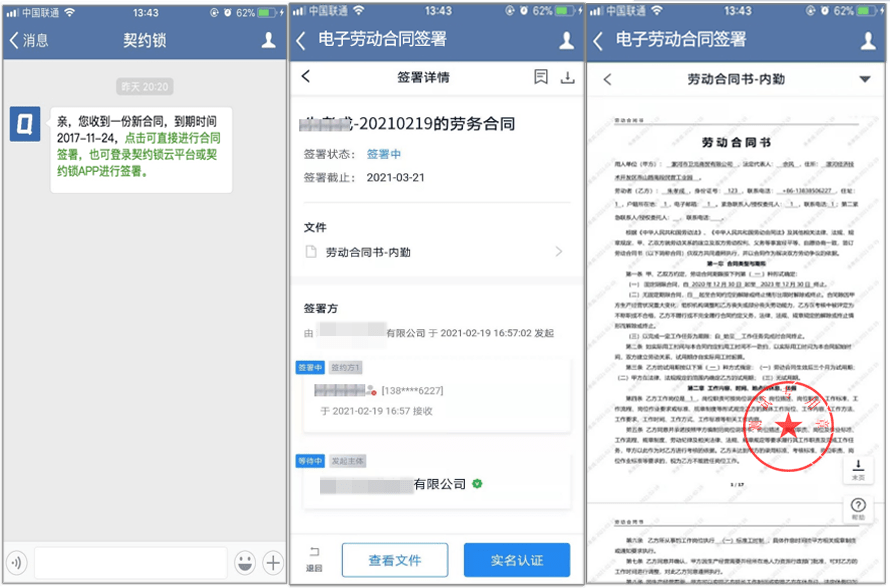Tap the 消息 back arrow in chat
This screenshot has width=890, height=588.
click(x=28, y=40)
